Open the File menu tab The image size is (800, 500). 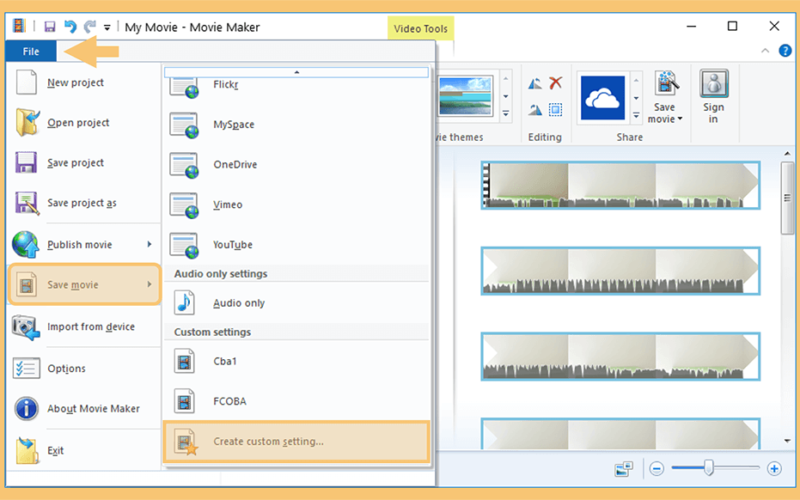click(31, 52)
